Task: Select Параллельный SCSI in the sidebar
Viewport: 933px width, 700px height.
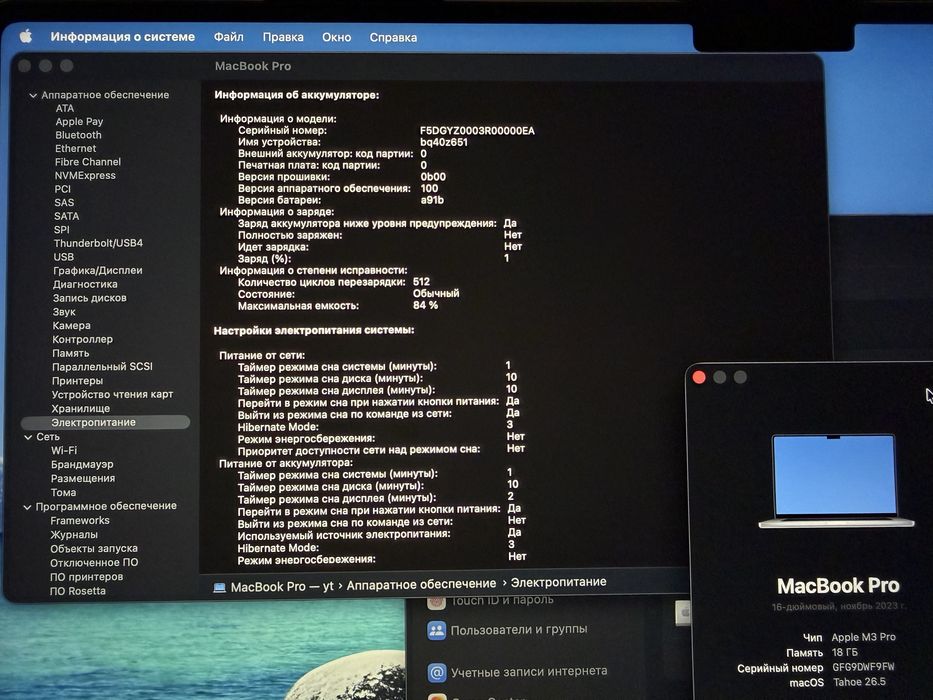Action: click(102, 367)
